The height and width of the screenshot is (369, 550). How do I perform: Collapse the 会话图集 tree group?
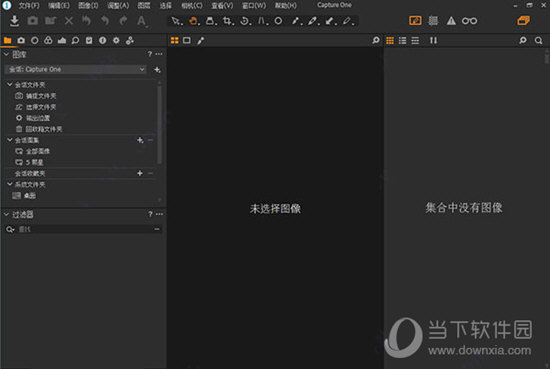pyautogui.click(x=10, y=140)
